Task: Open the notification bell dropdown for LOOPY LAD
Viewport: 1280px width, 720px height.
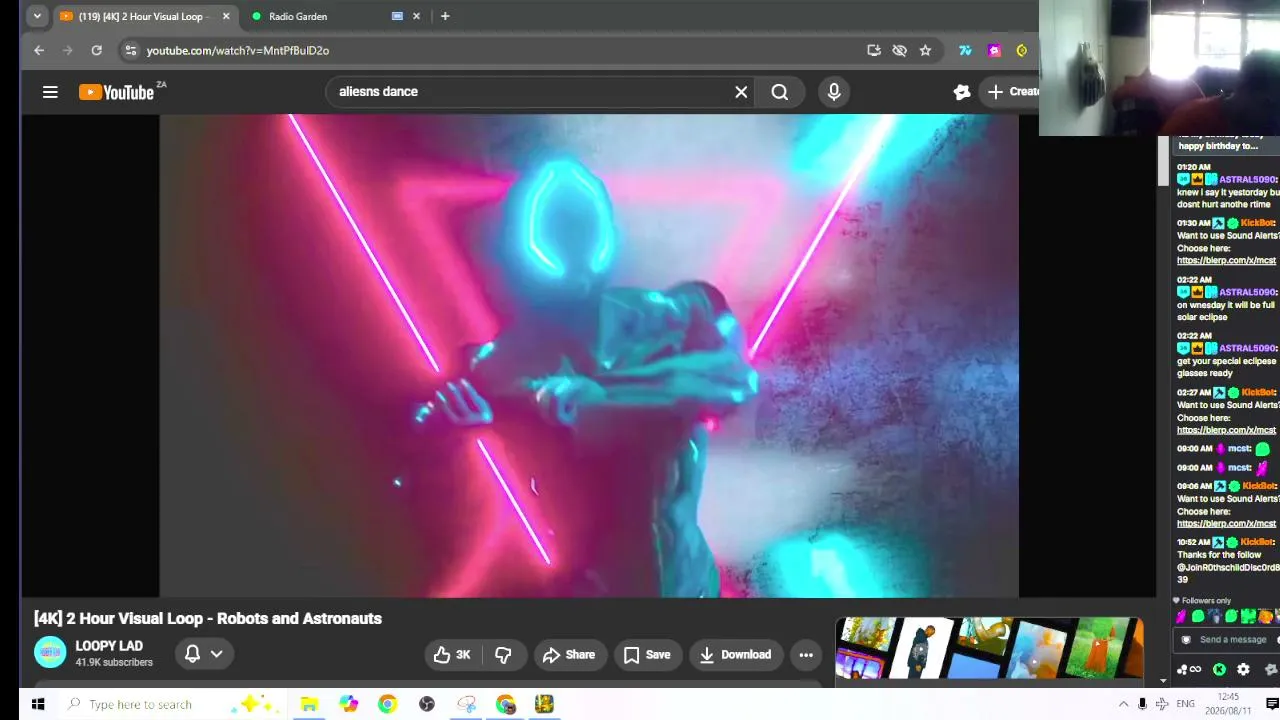Action: point(203,654)
